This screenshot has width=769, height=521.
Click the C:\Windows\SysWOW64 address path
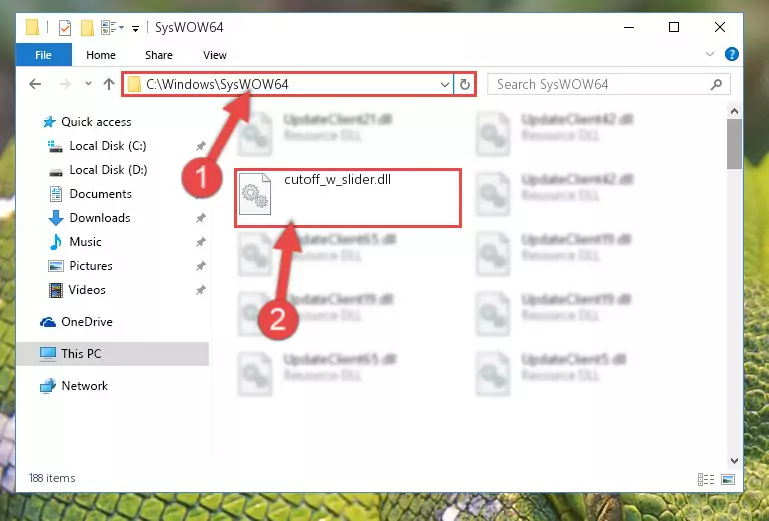(x=217, y=84)
